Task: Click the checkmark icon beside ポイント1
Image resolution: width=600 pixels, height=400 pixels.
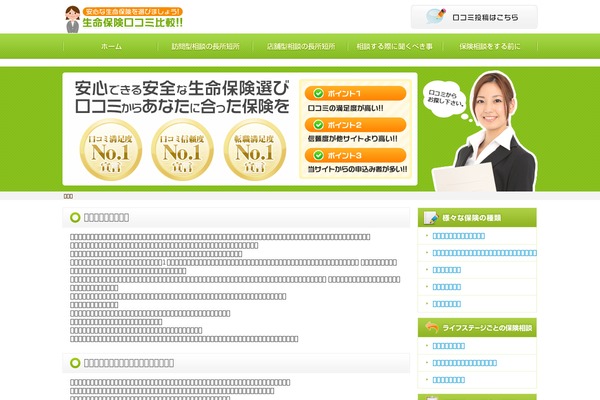Action: click(x=318, y=93)
